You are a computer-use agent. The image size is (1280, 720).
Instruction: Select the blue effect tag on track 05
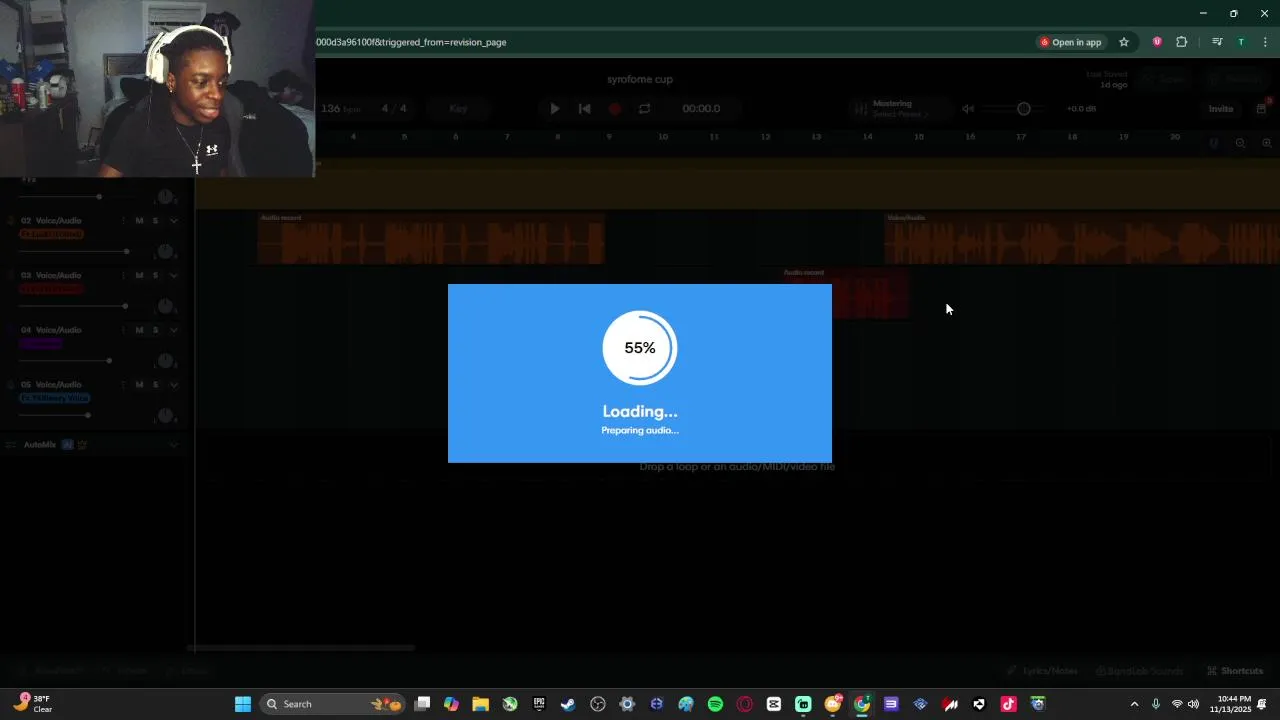55,398
